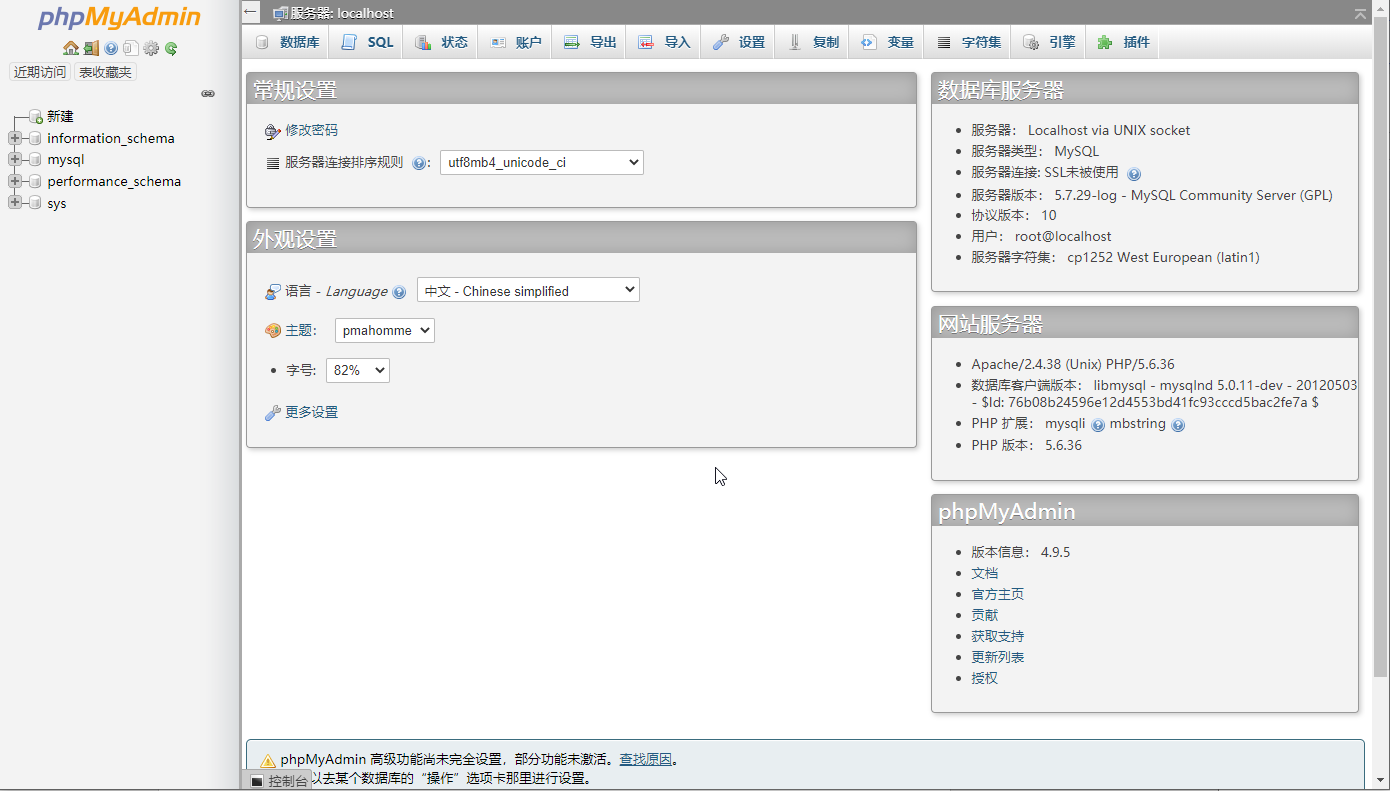This screenshot has height=791, width=1390.
Task: Open the 数据库 tab
Action: point(286,42)
